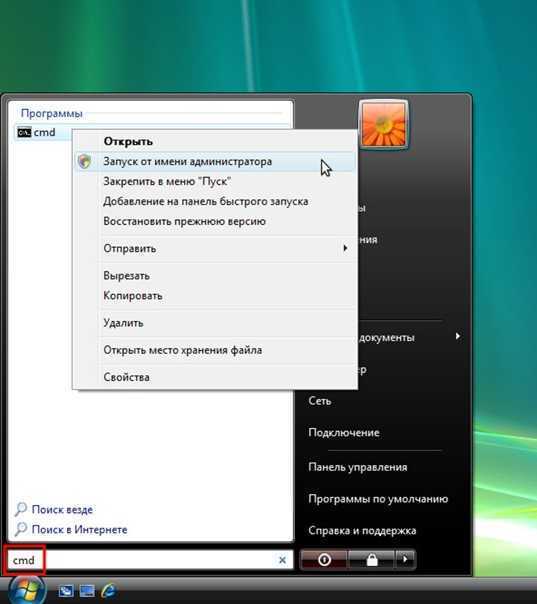This screenshot has width=537, height=604.
Task: Choose Копировать in context menu
Action: pyautogui.click(x=133, y=296)
